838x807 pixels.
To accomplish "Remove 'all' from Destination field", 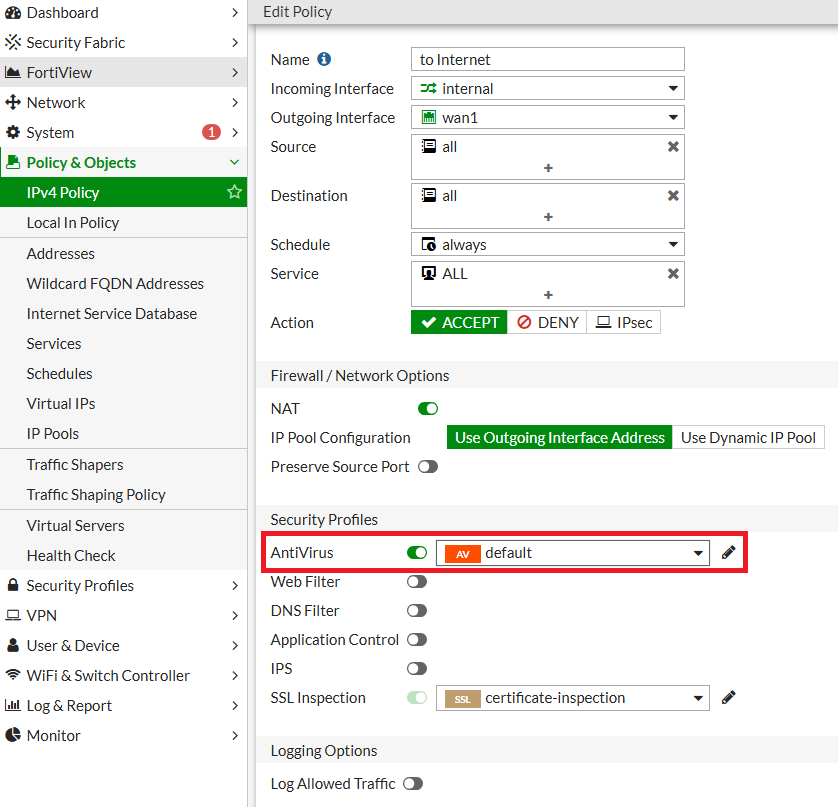I will (x=673, y=196).
